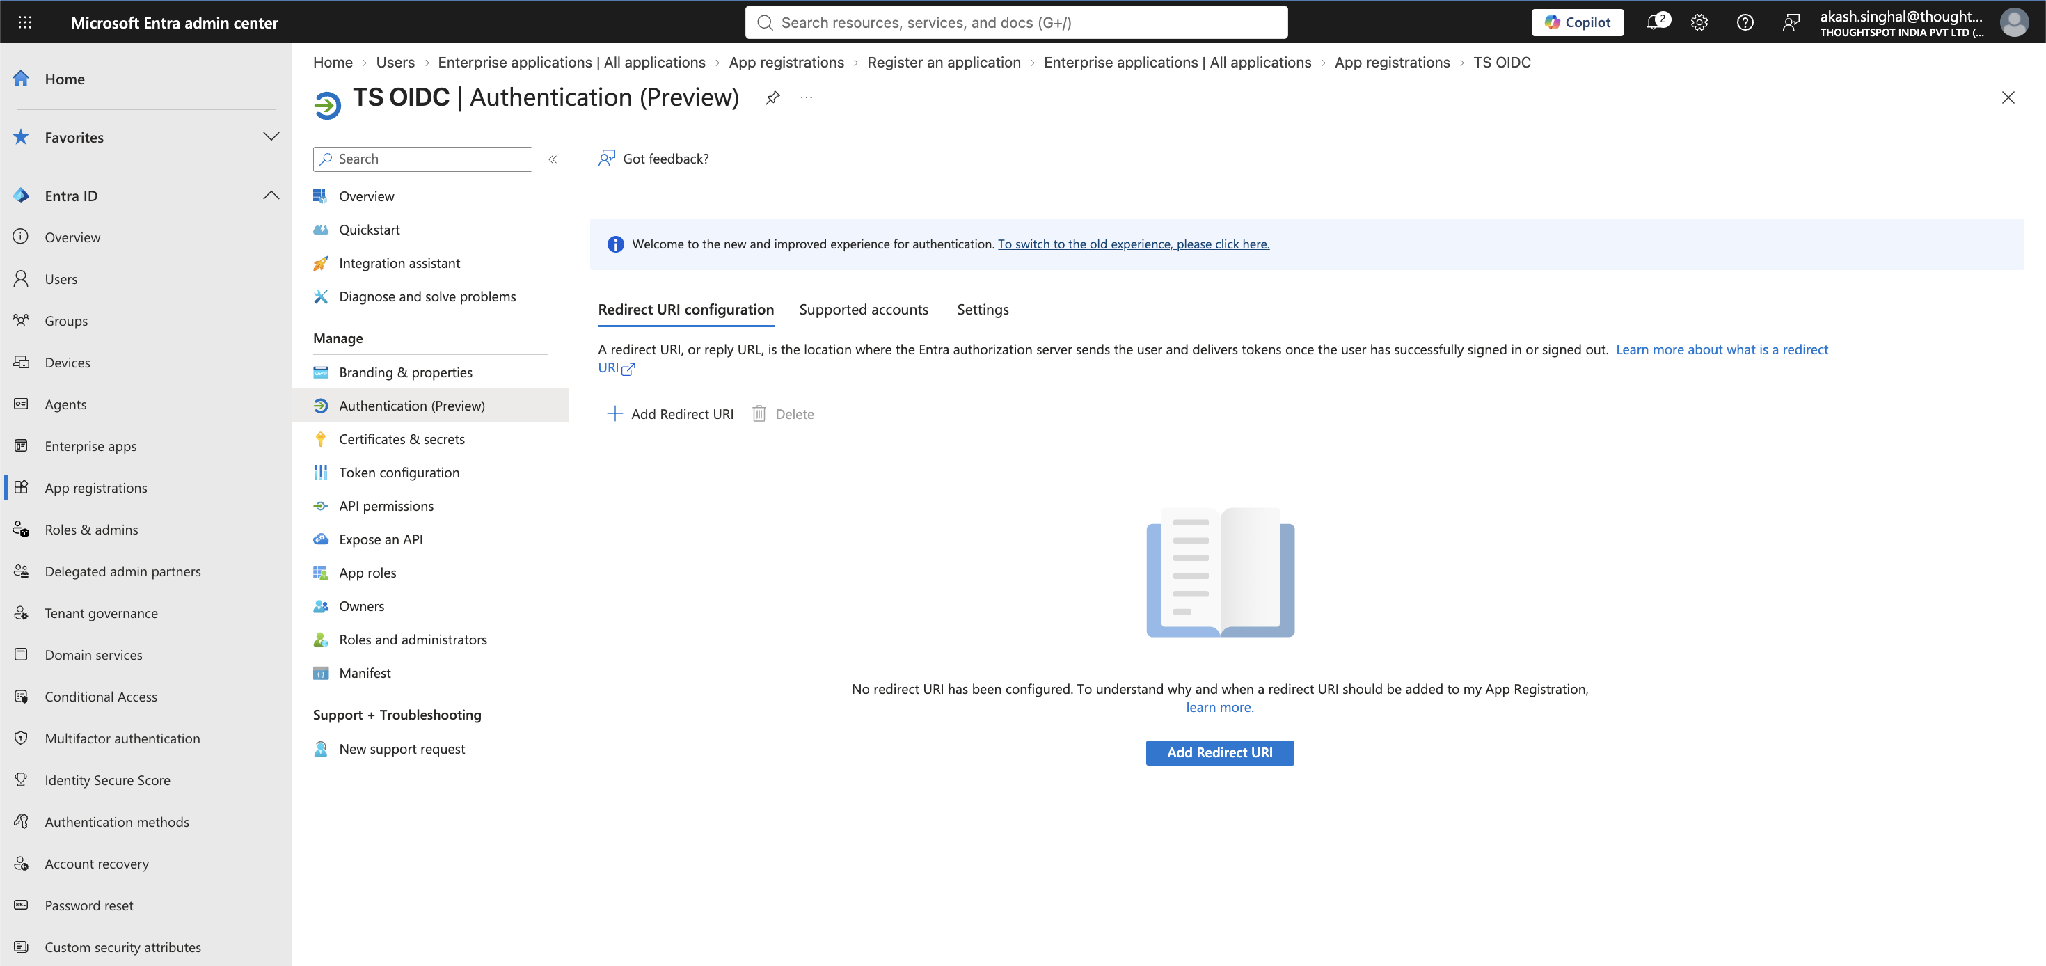Click the Integration assistant rocket icon
The image size is (2046, 966).
pyautogui.click(x=321, y=263)
